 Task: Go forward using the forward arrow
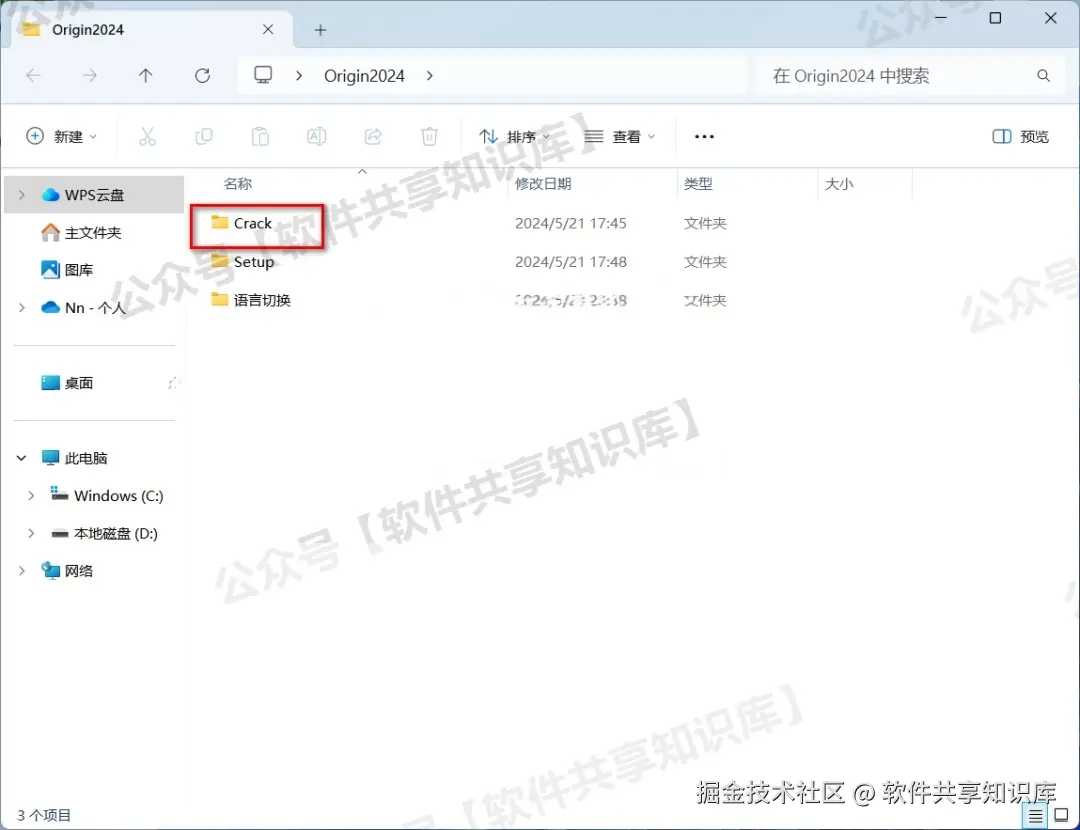coord(90,75)
